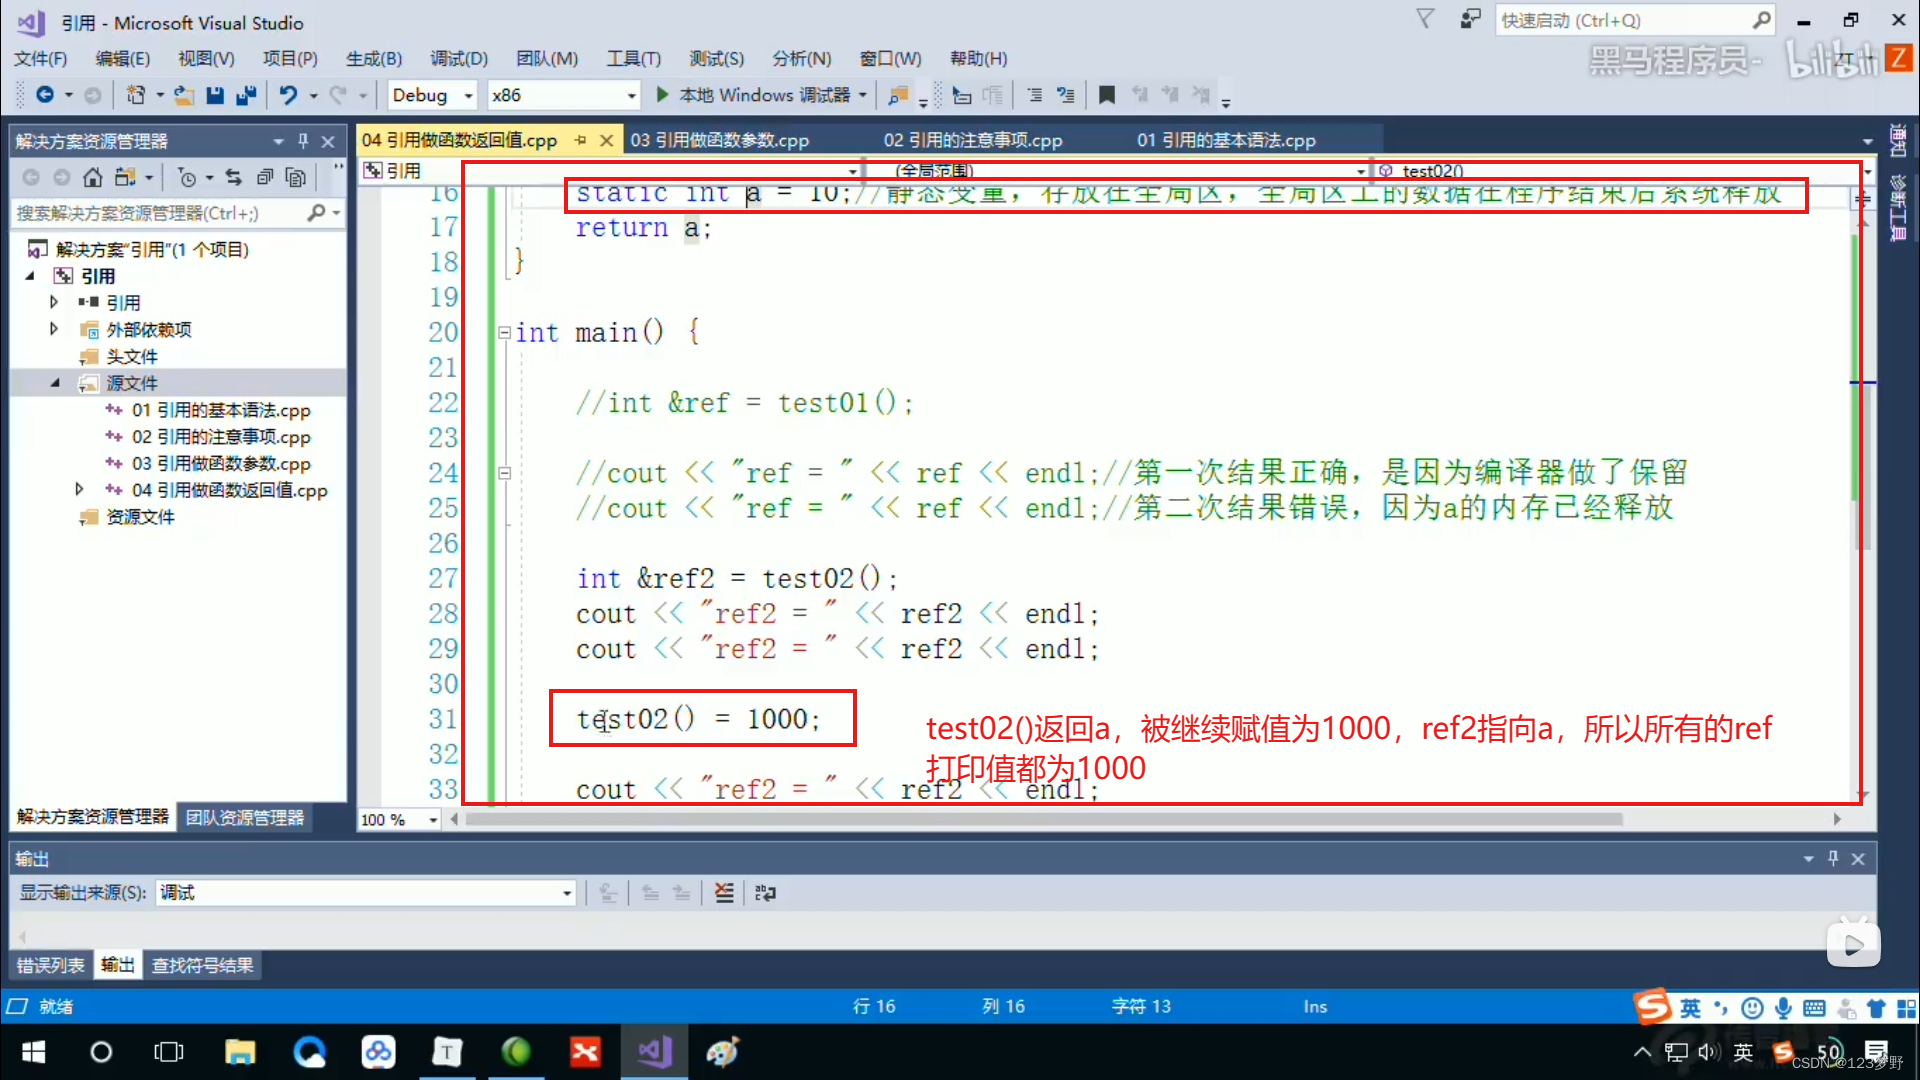Click the New Project toolbar icon
Image resolution: width=1920 pixels, height=1080 pixels.
(x=135, y=95)
